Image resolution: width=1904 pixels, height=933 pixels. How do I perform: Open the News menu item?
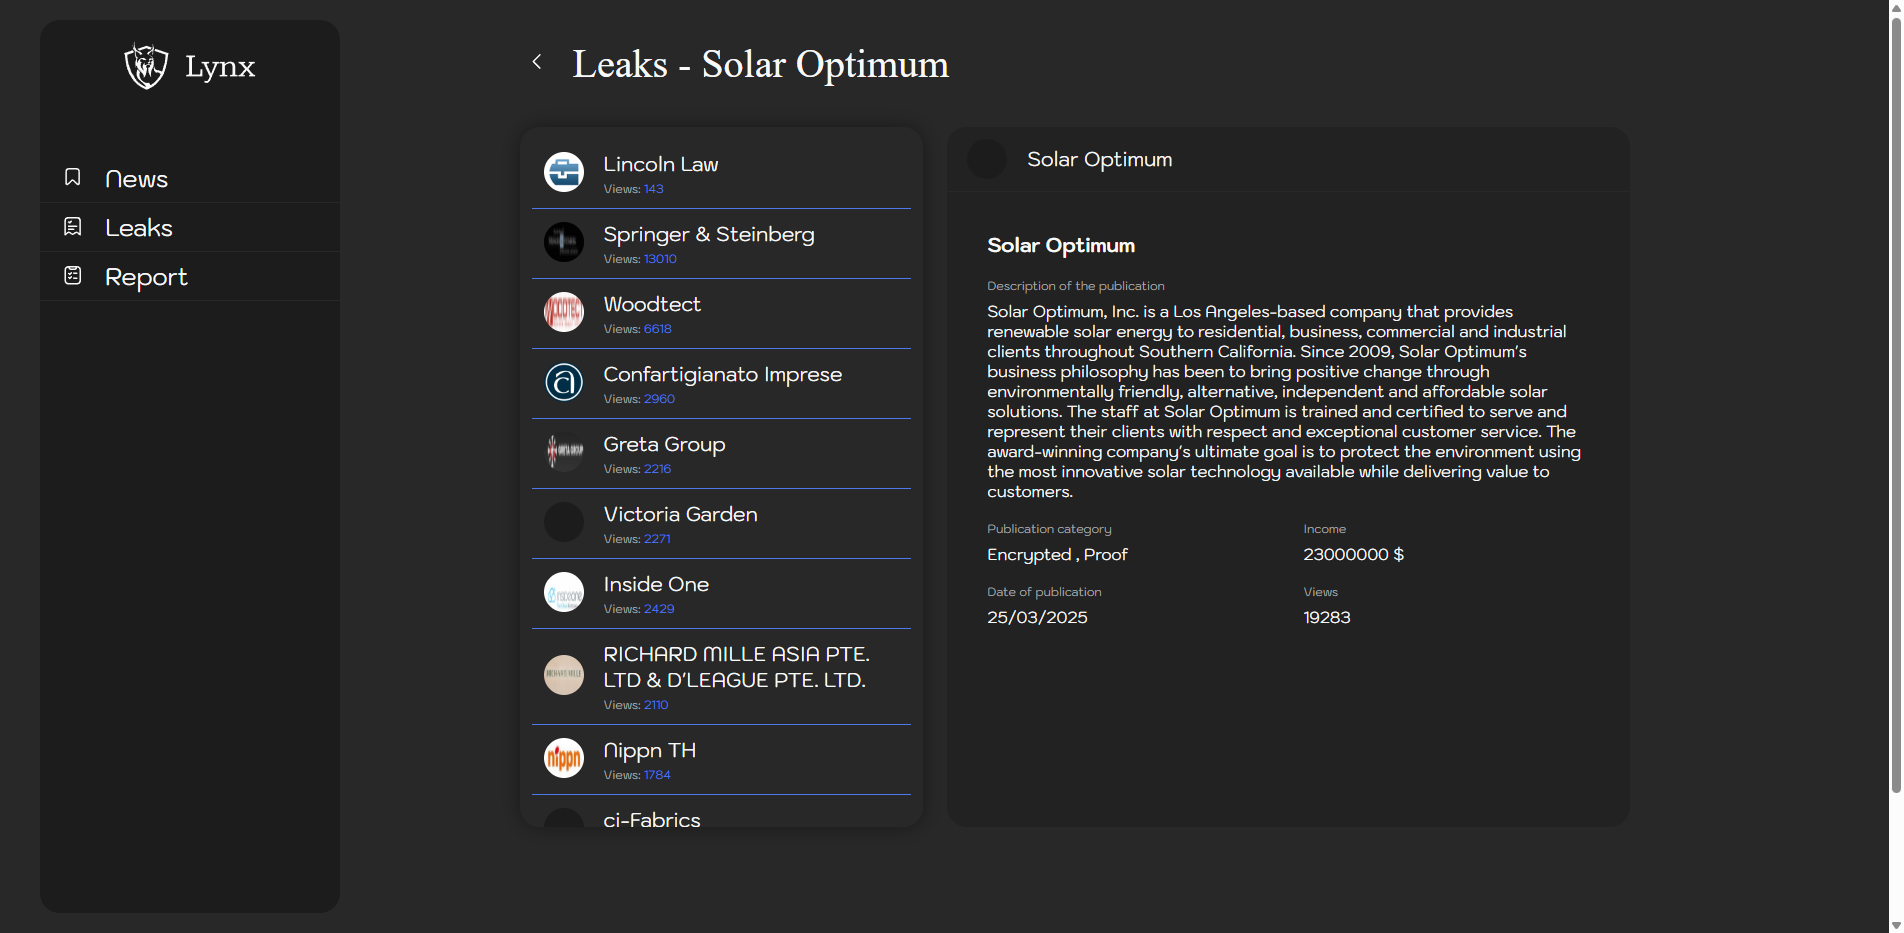pos(136,179)
